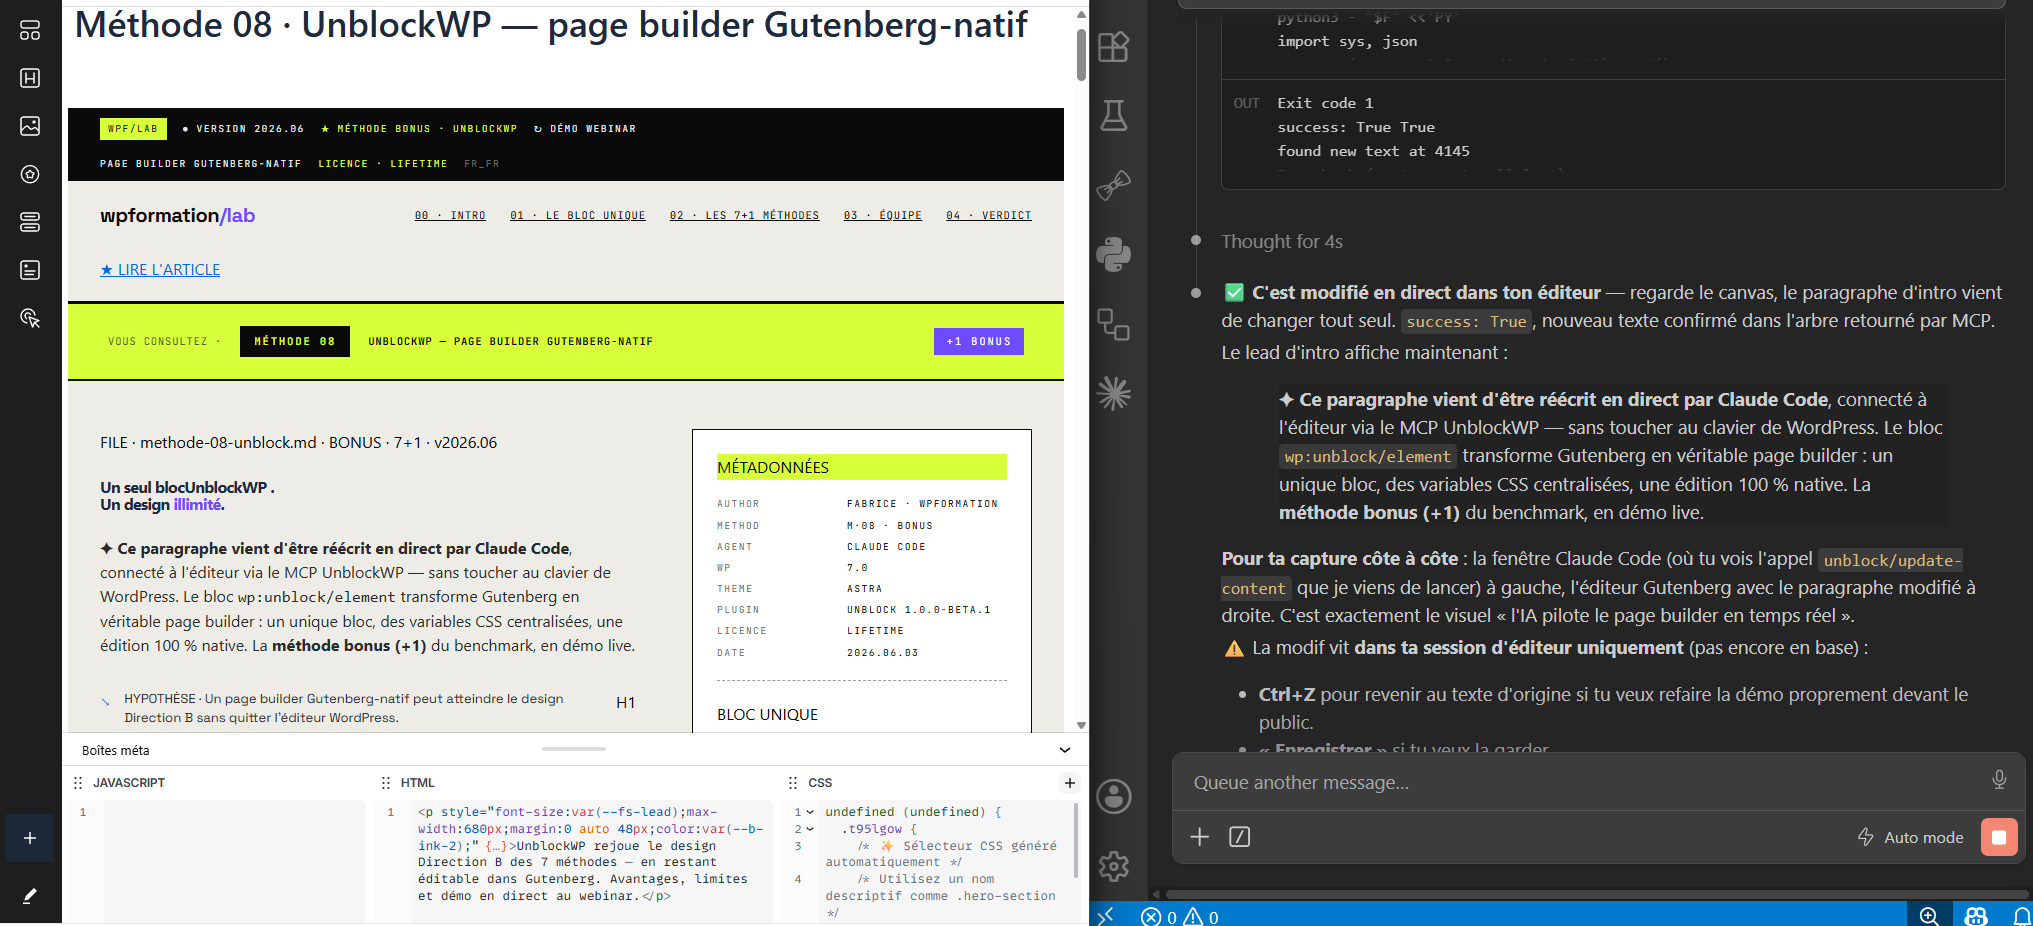
Task: Click the remote window icon in status bar
Action: click(x=1106, y=915)
